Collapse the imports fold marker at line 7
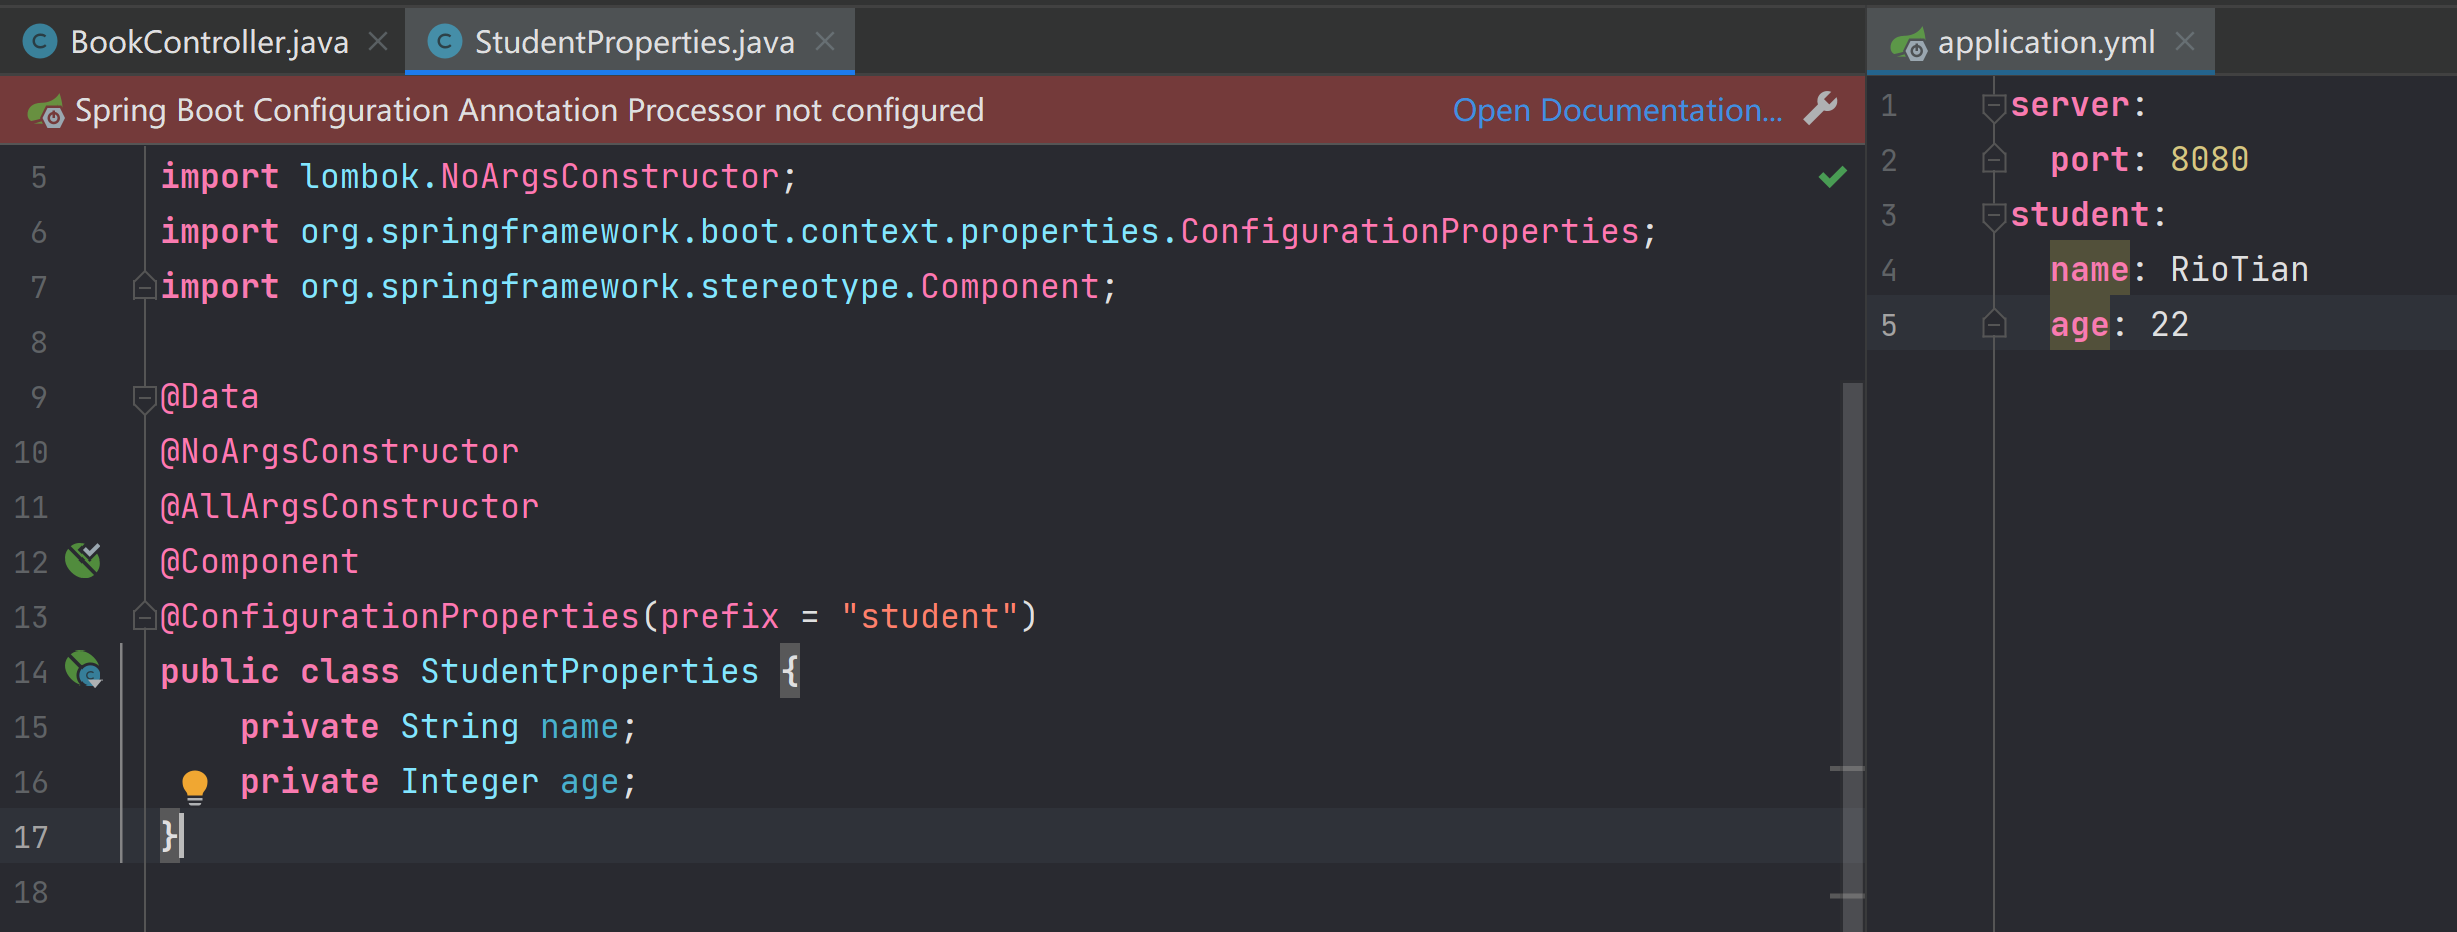Image resolution: width=2457 pixels, height=932 pixels. 144,286
